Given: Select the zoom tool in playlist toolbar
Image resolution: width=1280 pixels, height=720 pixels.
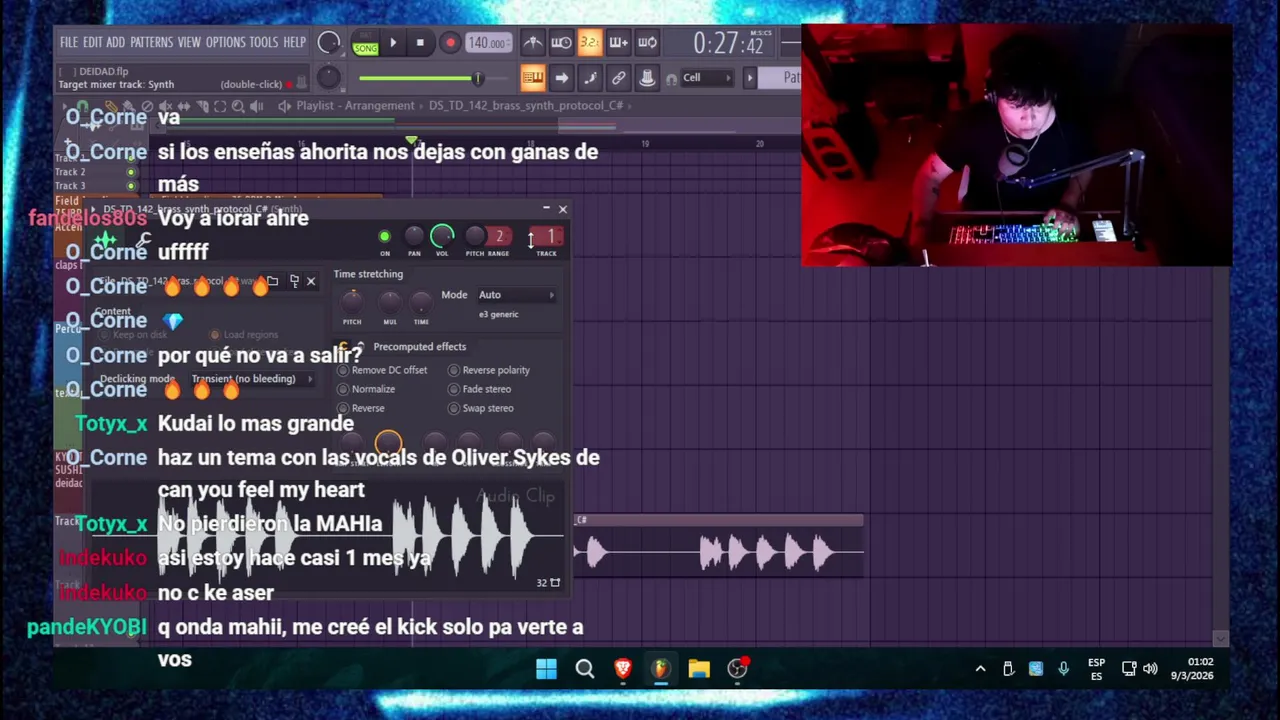Looking at the screenshot, I should pos(238,106).
